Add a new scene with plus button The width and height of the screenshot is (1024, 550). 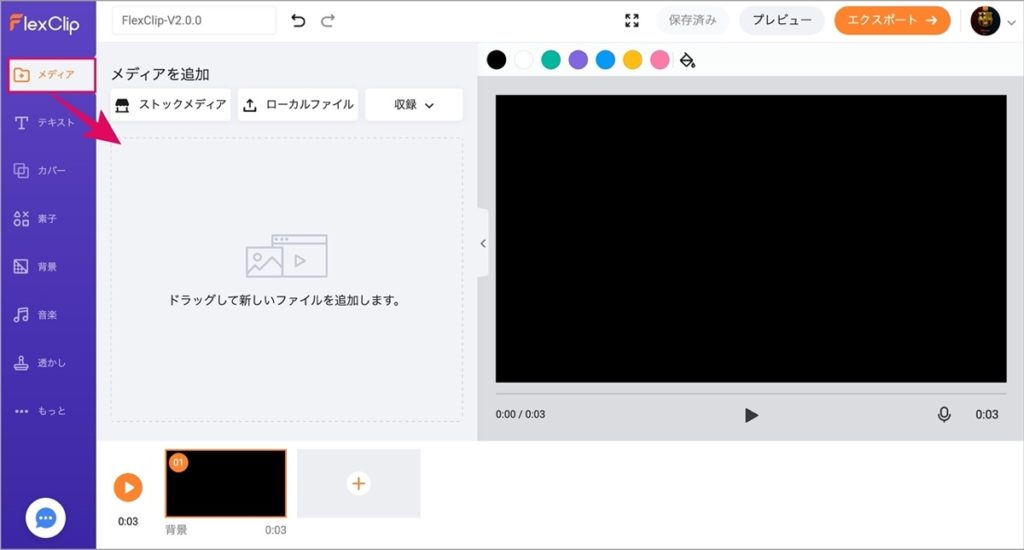click(x=359, y=483)
